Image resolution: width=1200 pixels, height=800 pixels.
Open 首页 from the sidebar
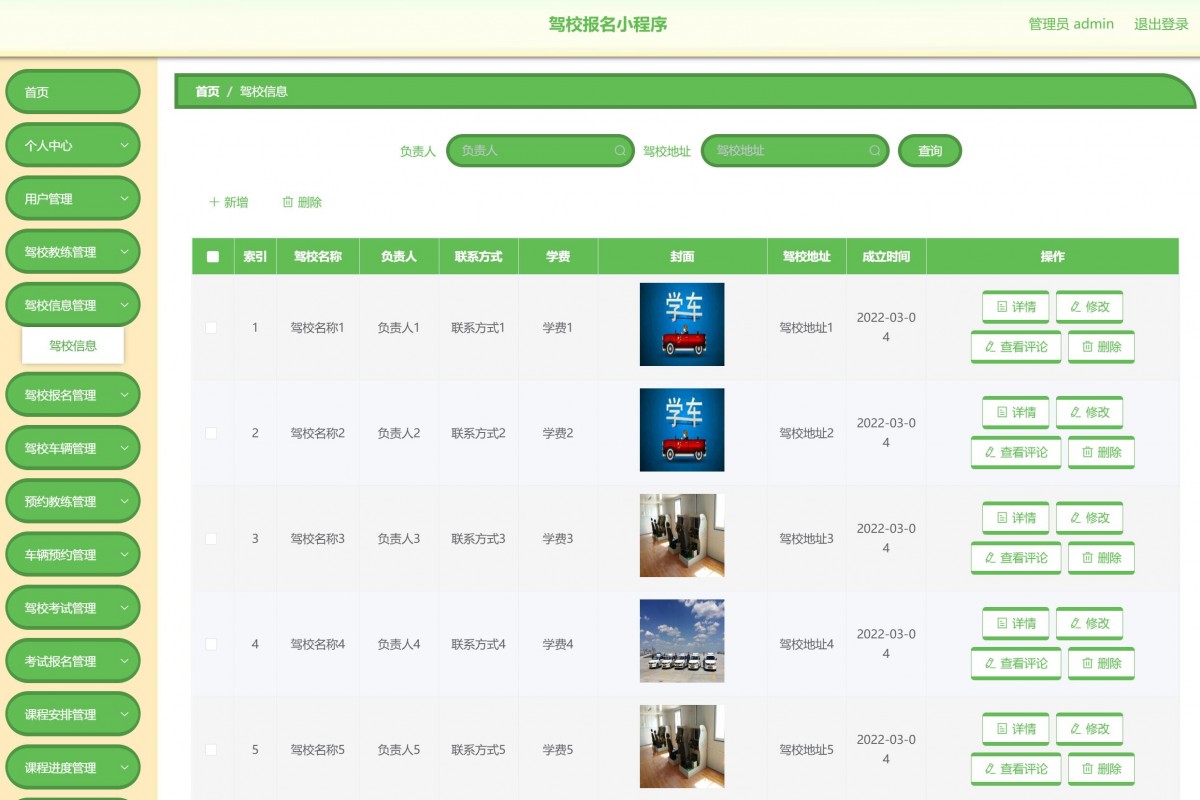coord(72,91)
